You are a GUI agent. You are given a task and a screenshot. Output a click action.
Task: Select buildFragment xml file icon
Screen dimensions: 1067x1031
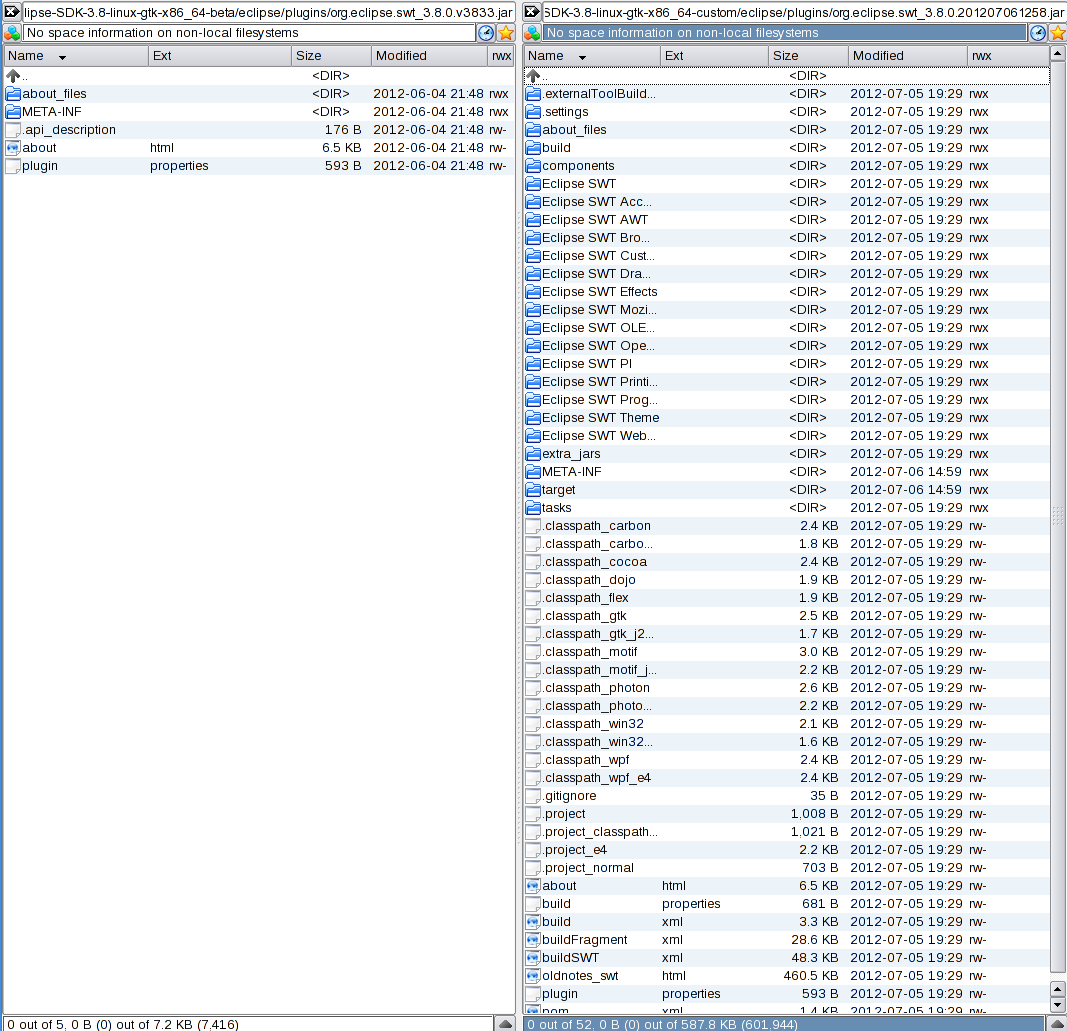tap(534, 940)
